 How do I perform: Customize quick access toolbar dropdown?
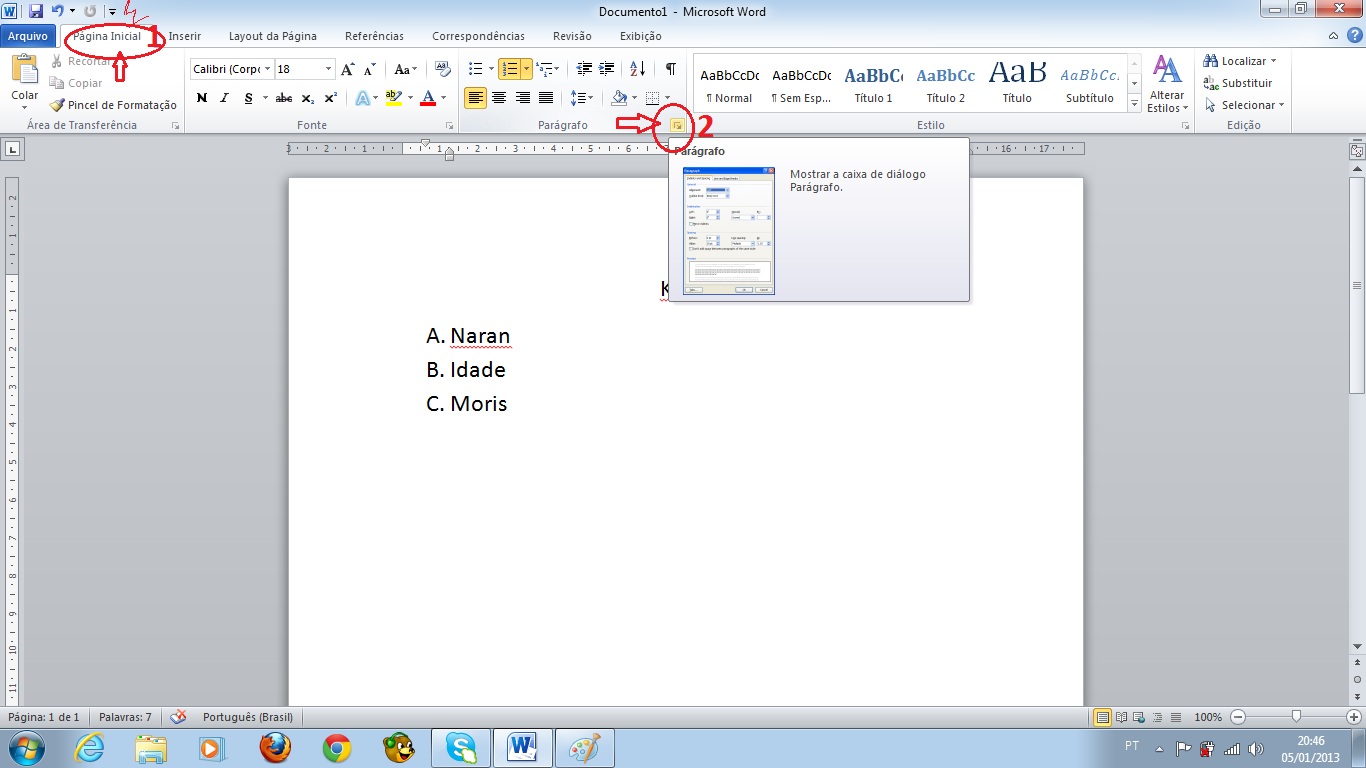pos(112,11)
